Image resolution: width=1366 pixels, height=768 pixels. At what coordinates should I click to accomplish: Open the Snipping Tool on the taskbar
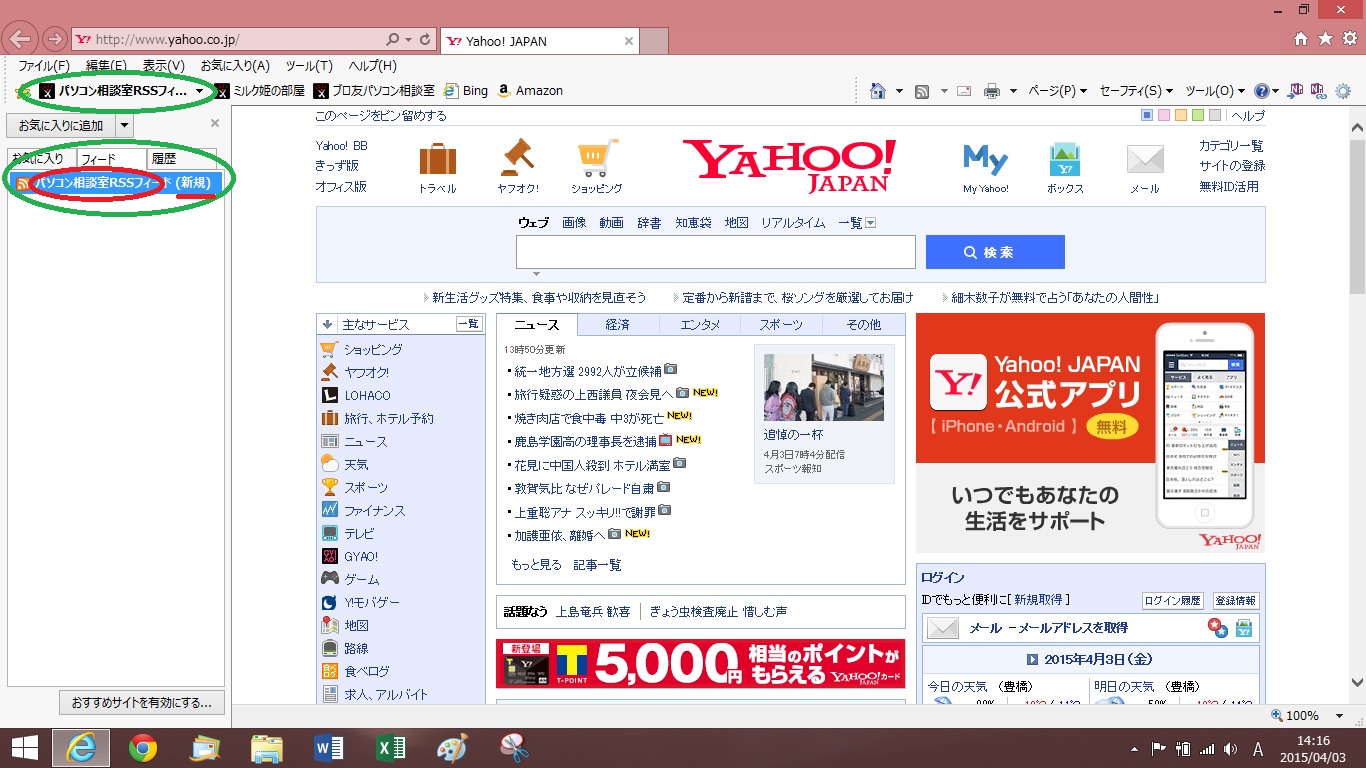tap(514, 748)
